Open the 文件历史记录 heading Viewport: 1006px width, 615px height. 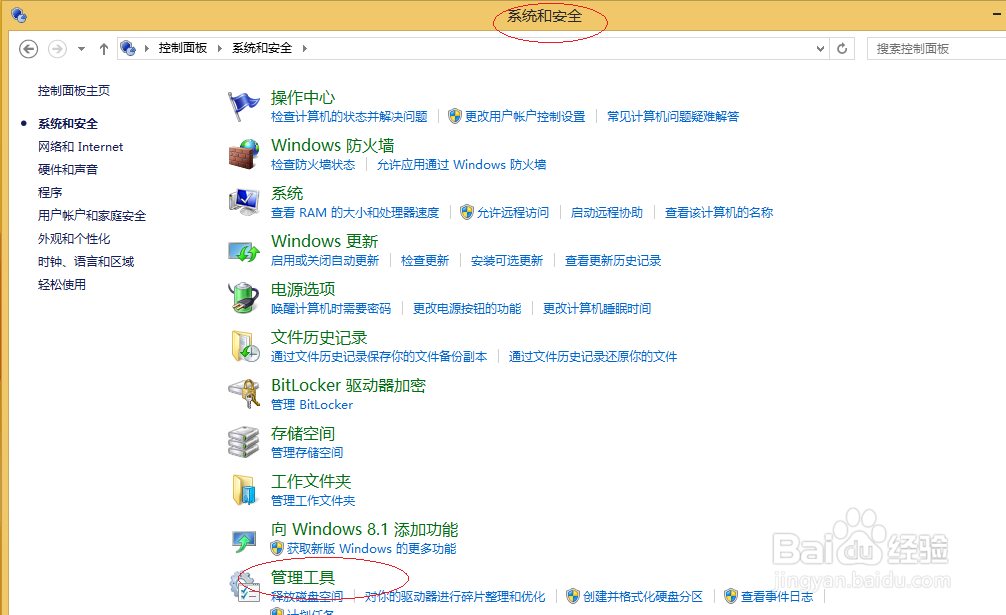tap(319, 337)
